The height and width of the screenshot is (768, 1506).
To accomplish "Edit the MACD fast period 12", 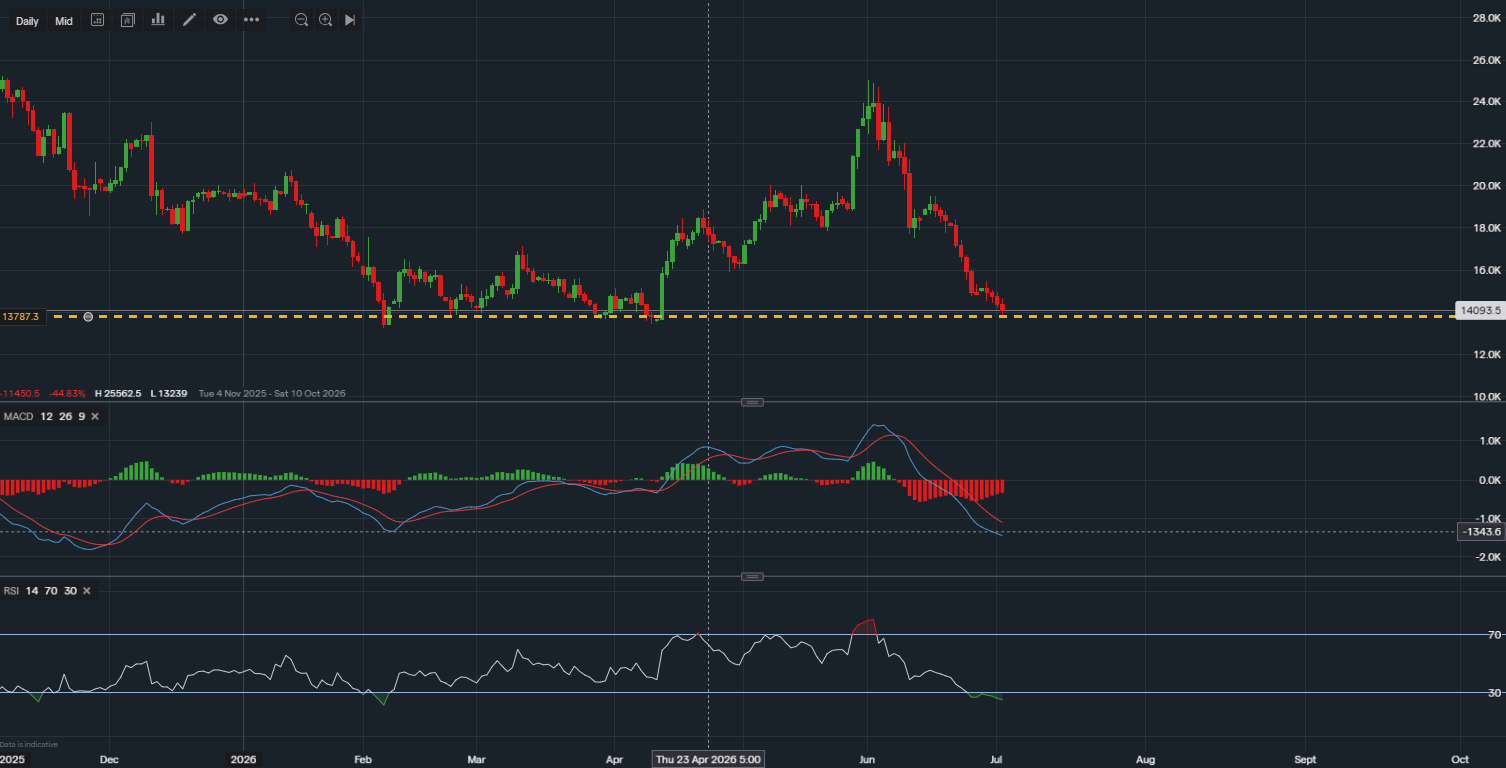I will pos(46,416).
